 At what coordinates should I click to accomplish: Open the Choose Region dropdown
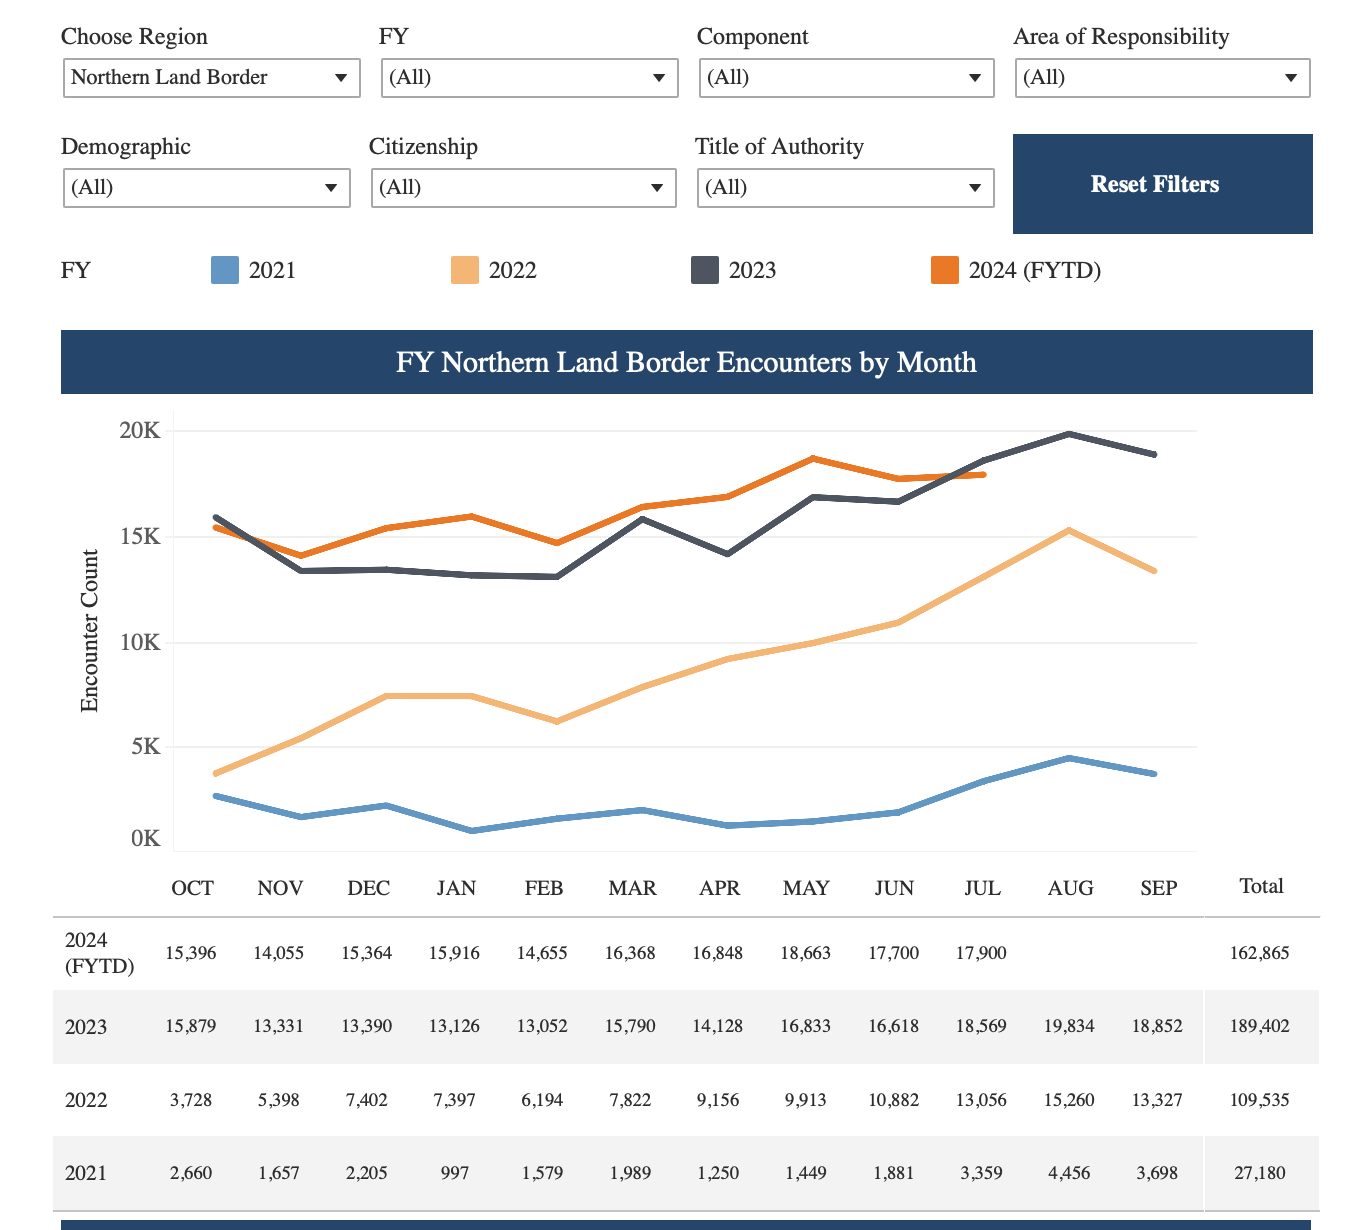point(211,78)
